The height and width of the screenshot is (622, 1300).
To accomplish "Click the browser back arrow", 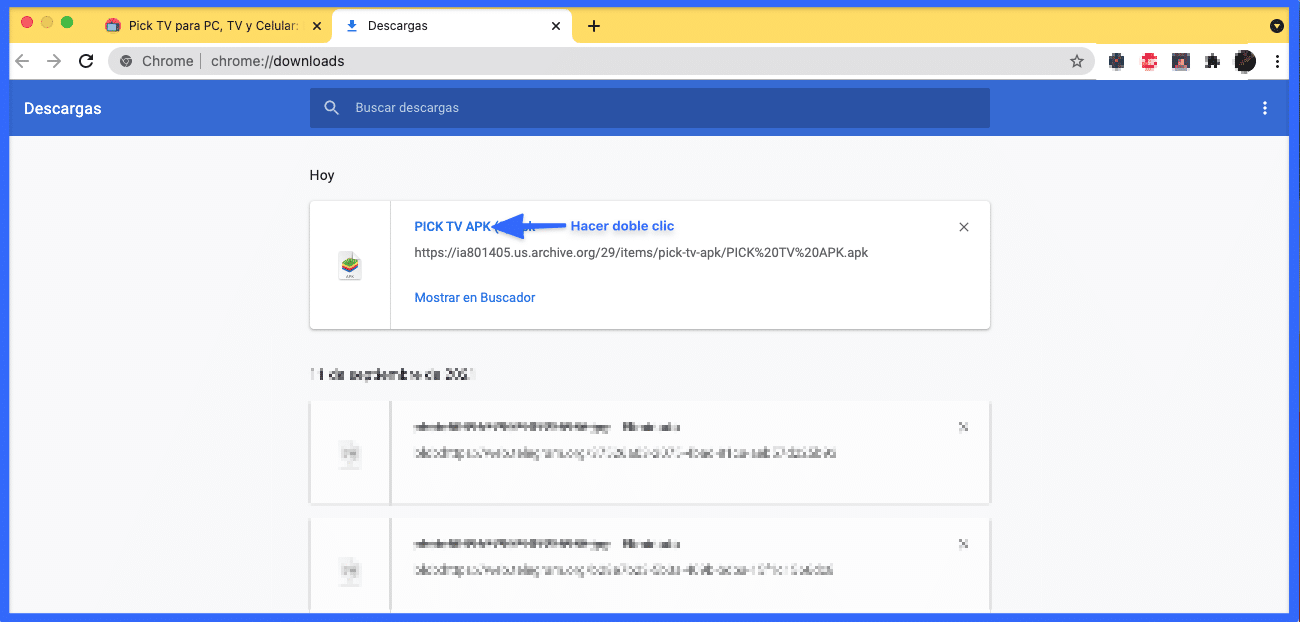I will pos(22,61).
